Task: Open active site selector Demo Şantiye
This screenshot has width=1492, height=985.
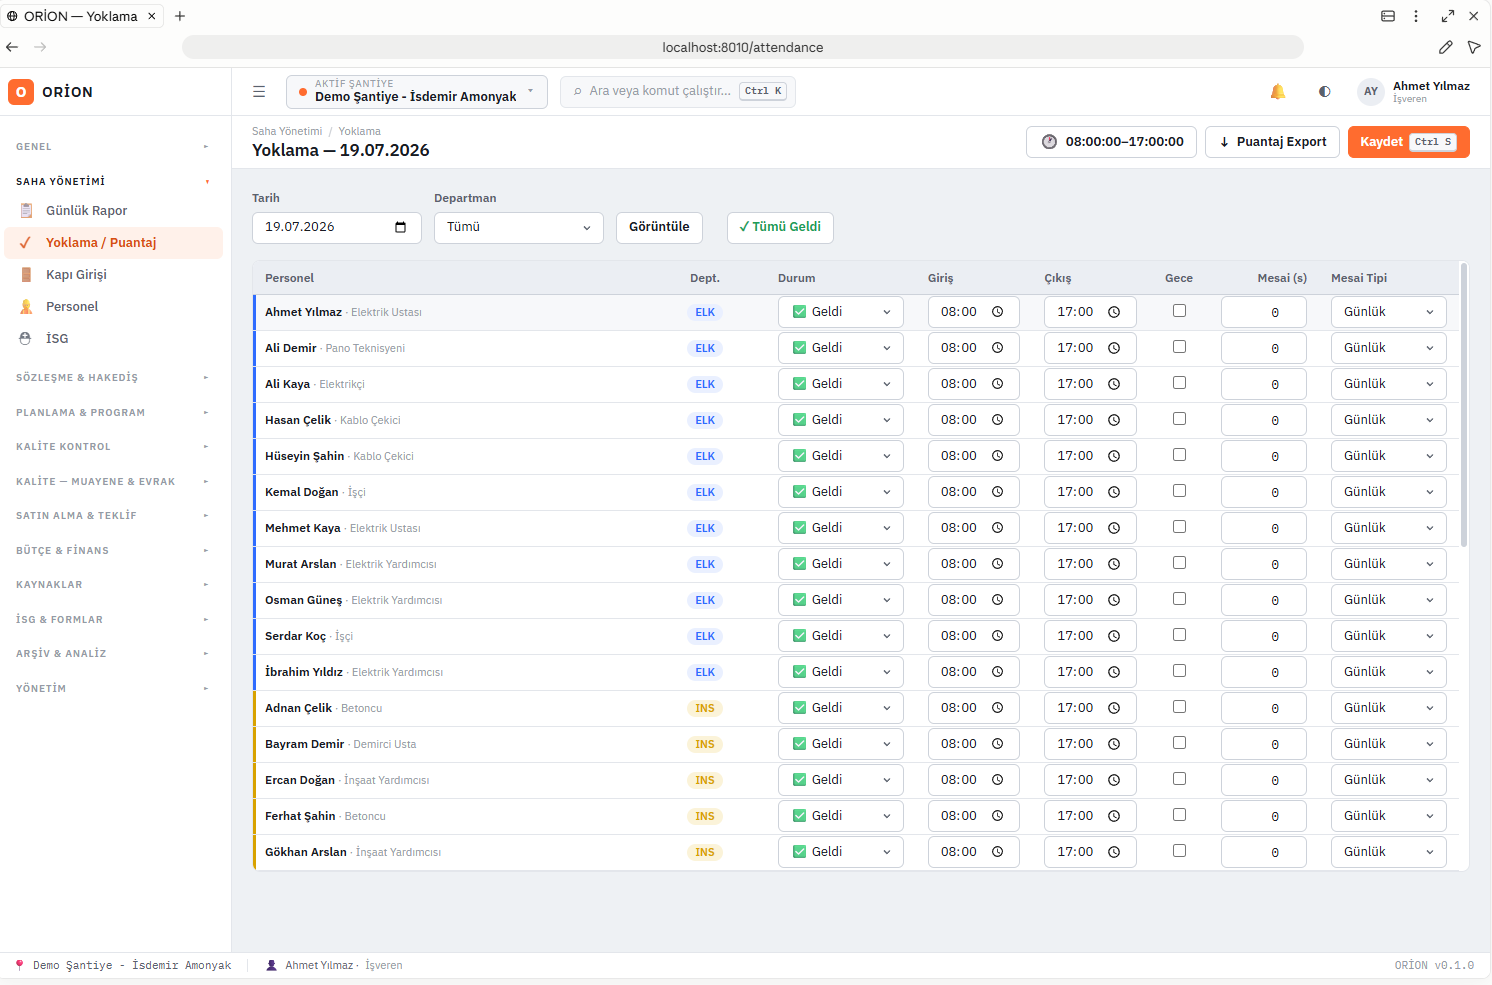Action: (417, 91)
